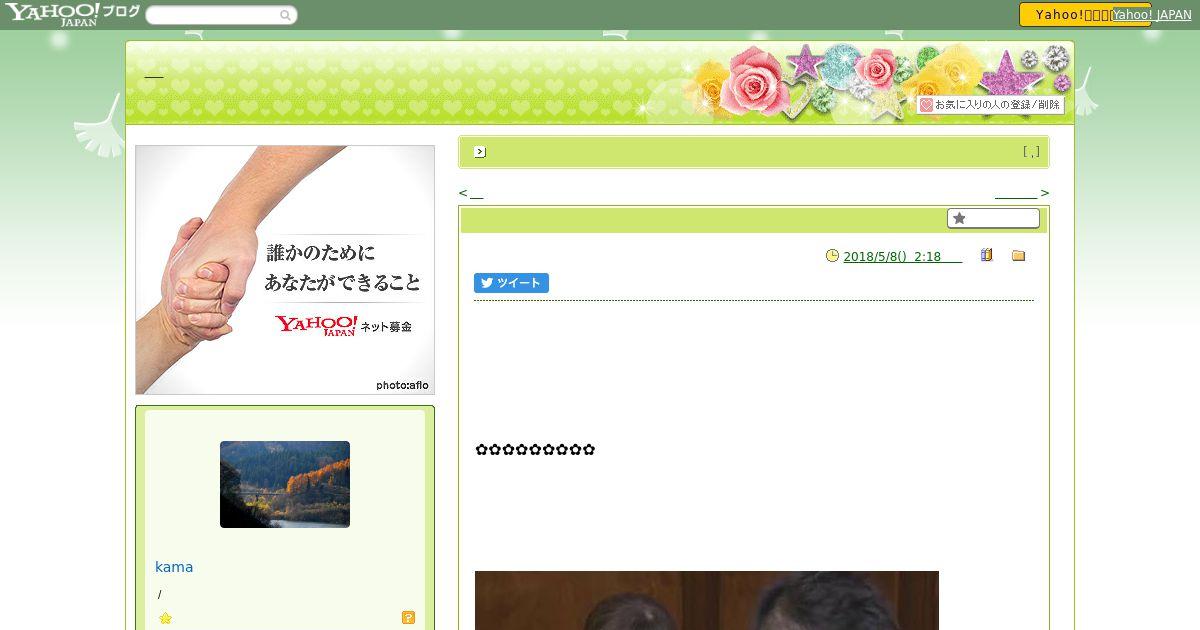Click the gray star button above the post
Screen dimensions: 1200x630
click(993, 218)
